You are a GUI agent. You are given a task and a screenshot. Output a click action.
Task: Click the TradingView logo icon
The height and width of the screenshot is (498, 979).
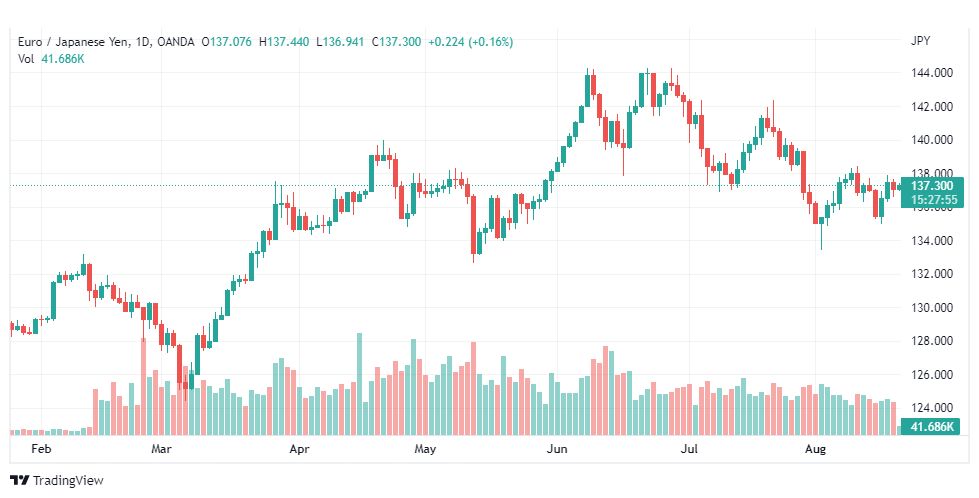click(20, 481)
